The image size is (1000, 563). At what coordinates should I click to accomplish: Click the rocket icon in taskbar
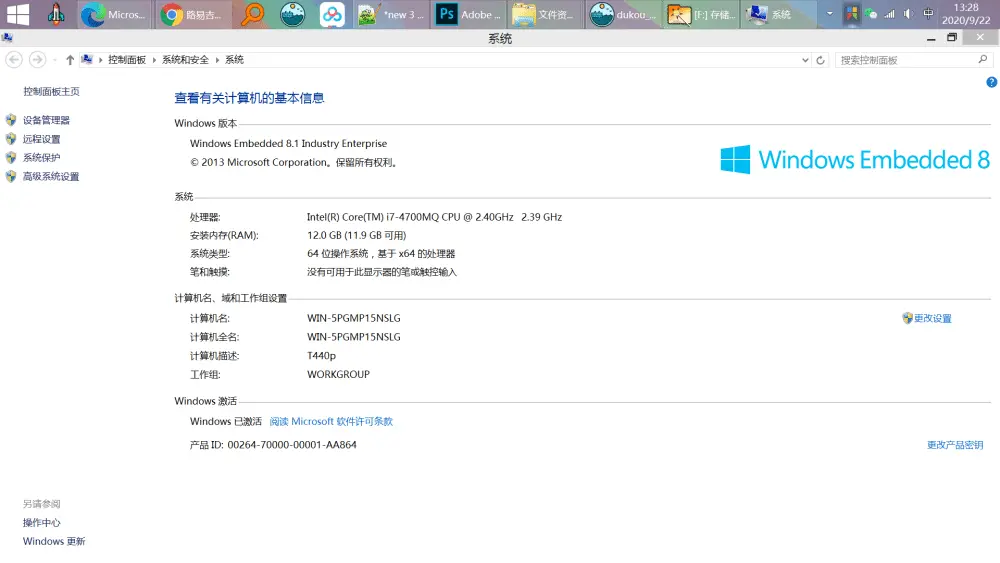pyautogui.click(x=57, y=14)
